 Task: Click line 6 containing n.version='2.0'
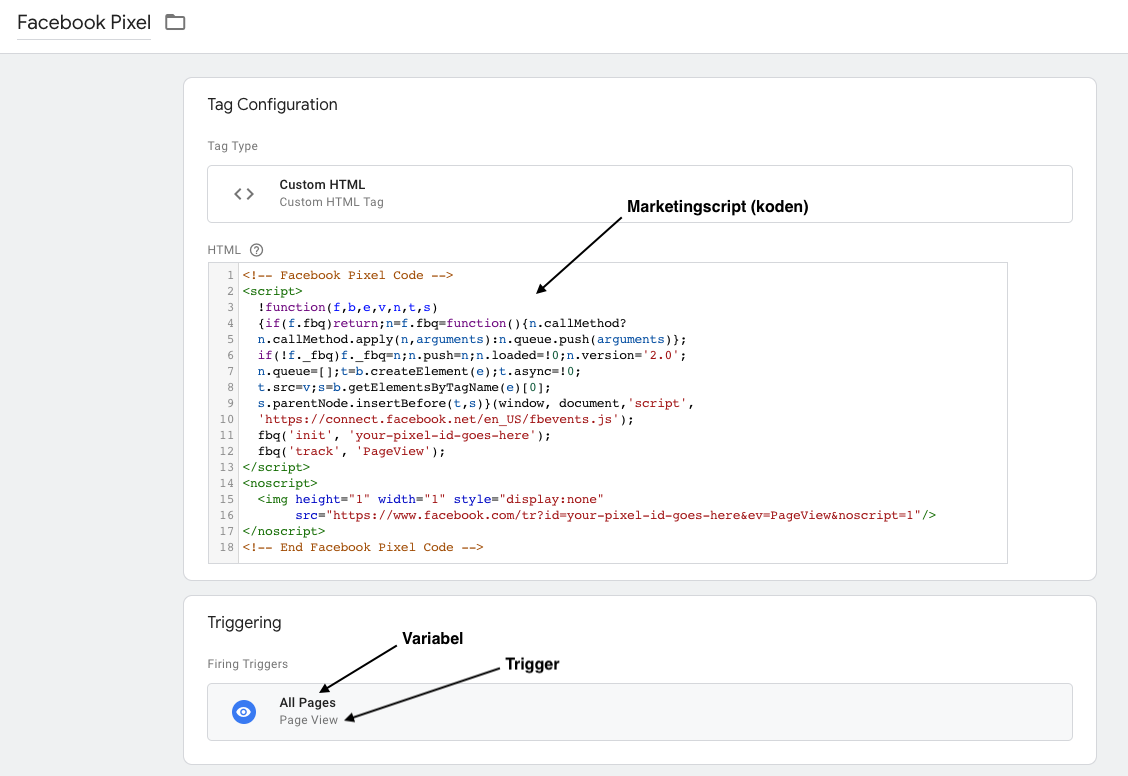tap(473, 355)
